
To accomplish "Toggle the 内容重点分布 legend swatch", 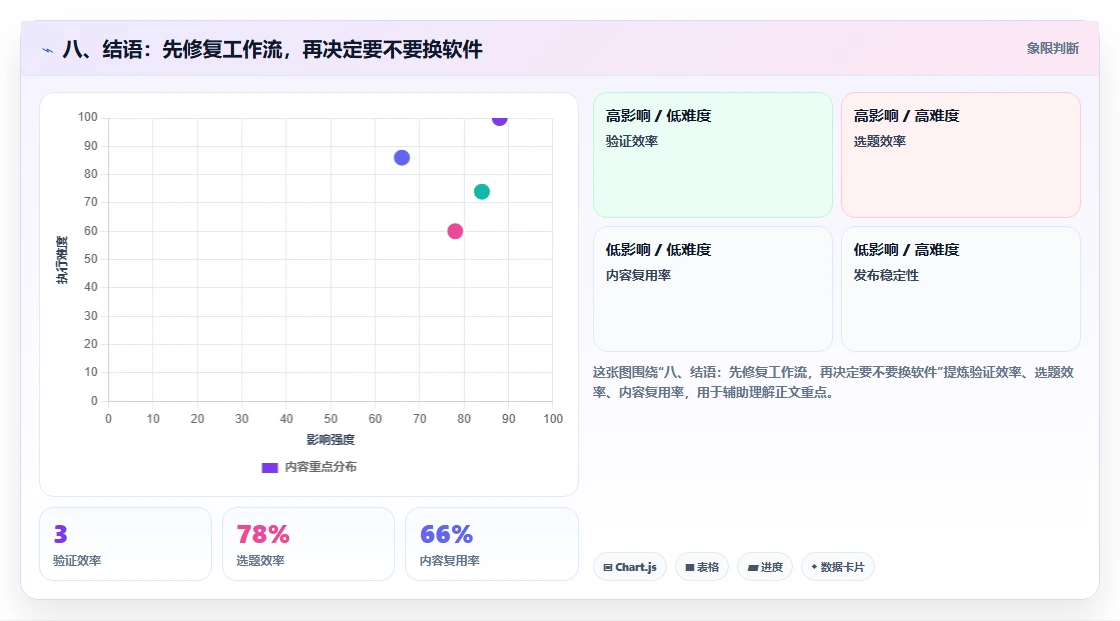I will 270,467.
